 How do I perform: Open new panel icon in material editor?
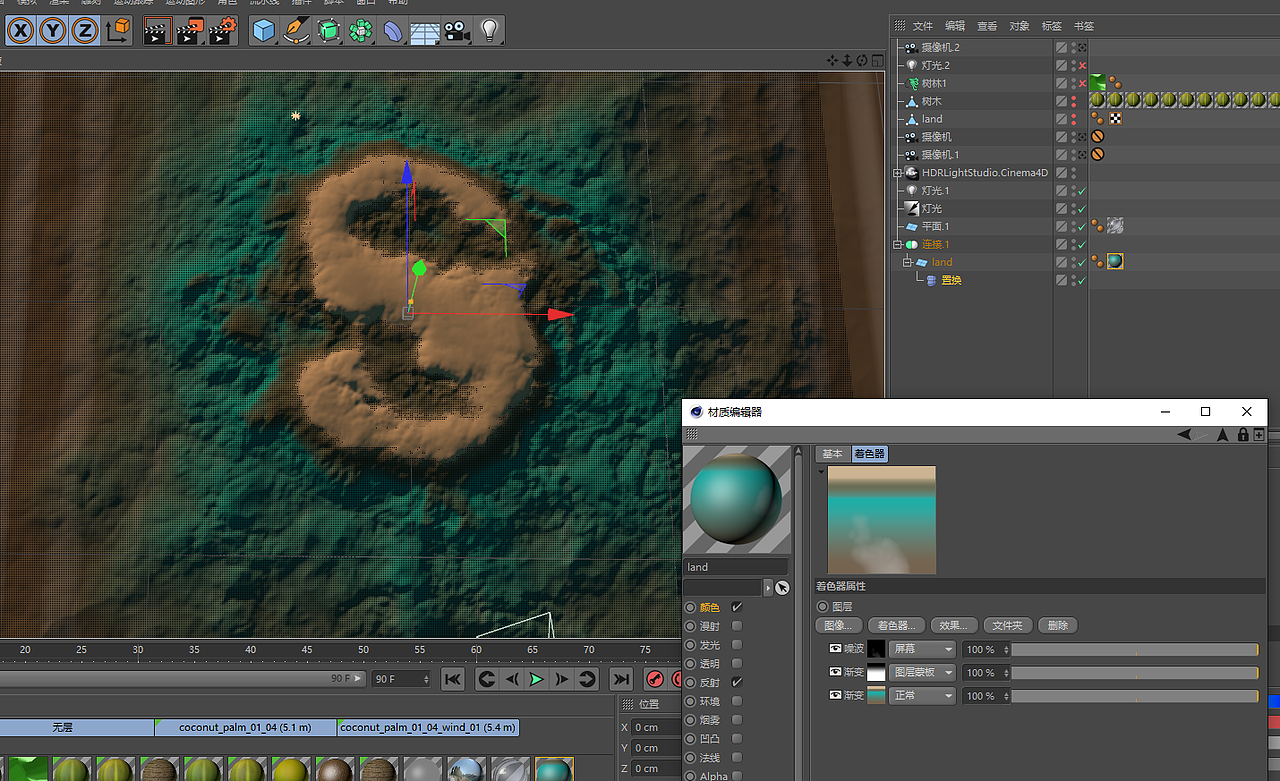1259,435
